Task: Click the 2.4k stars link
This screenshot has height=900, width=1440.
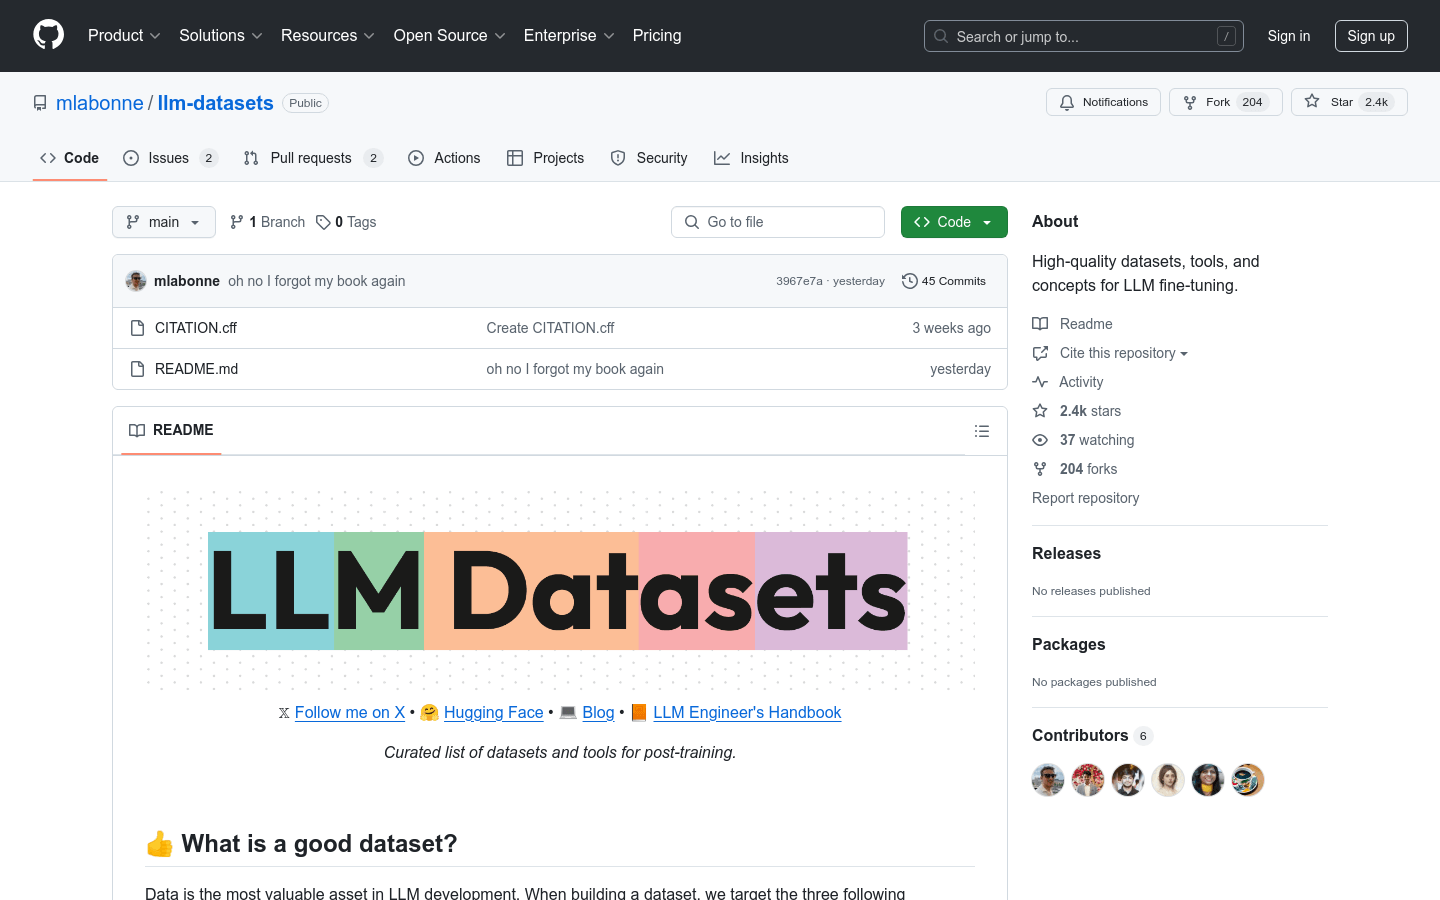Action: coord(1077,411)
